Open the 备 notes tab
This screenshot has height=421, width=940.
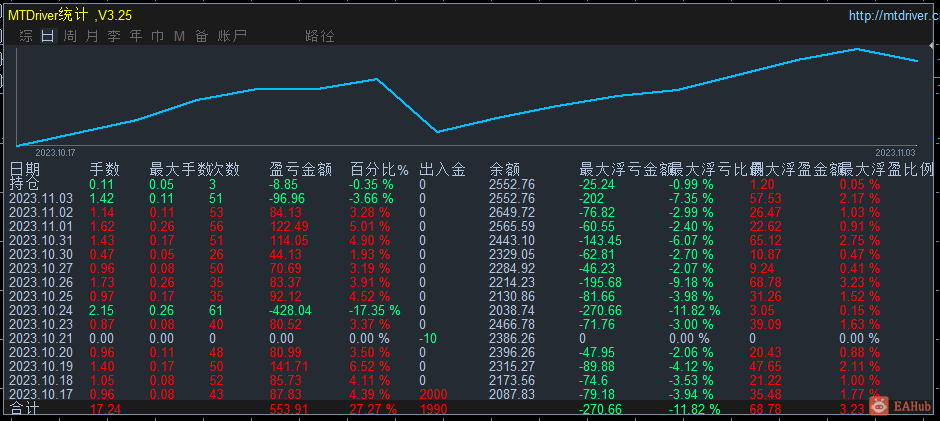coord(201,37)
